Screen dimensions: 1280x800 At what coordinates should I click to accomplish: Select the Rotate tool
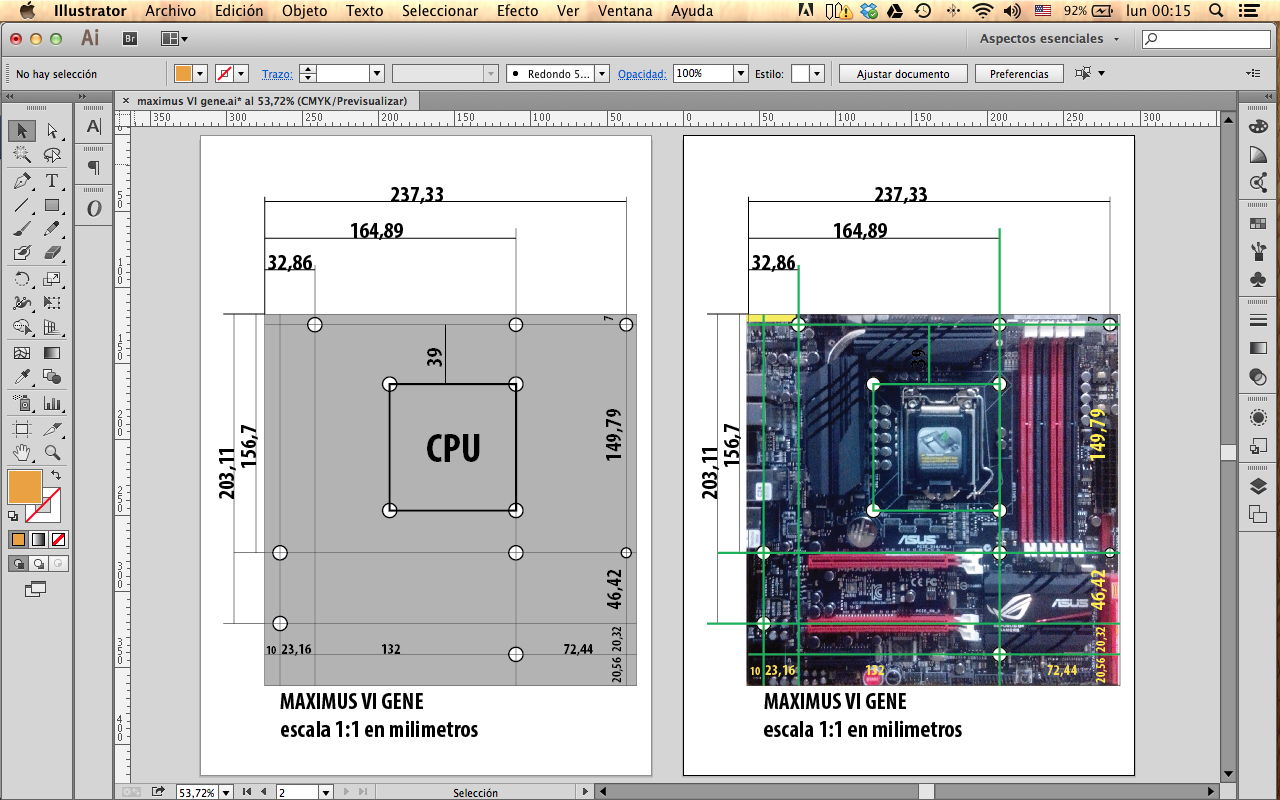click(21, 279)
